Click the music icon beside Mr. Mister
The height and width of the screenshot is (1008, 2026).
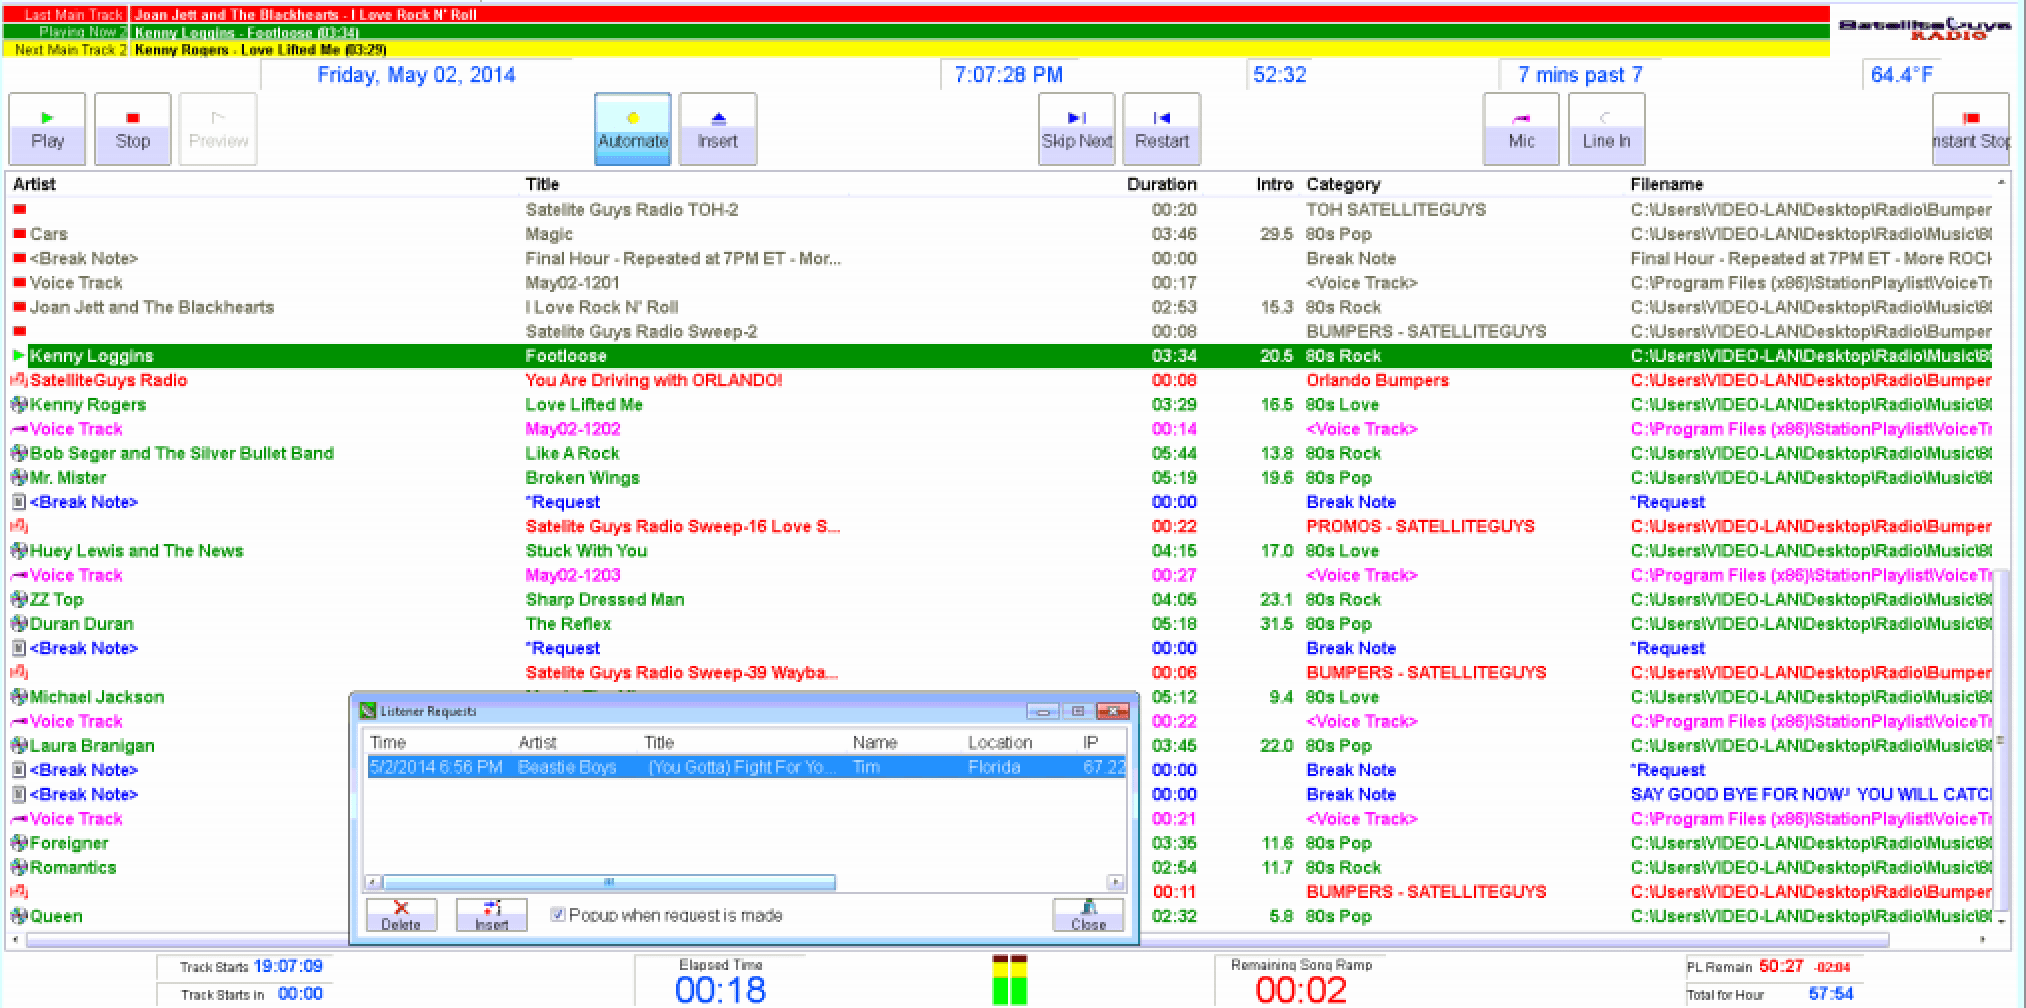coord(18,478)
